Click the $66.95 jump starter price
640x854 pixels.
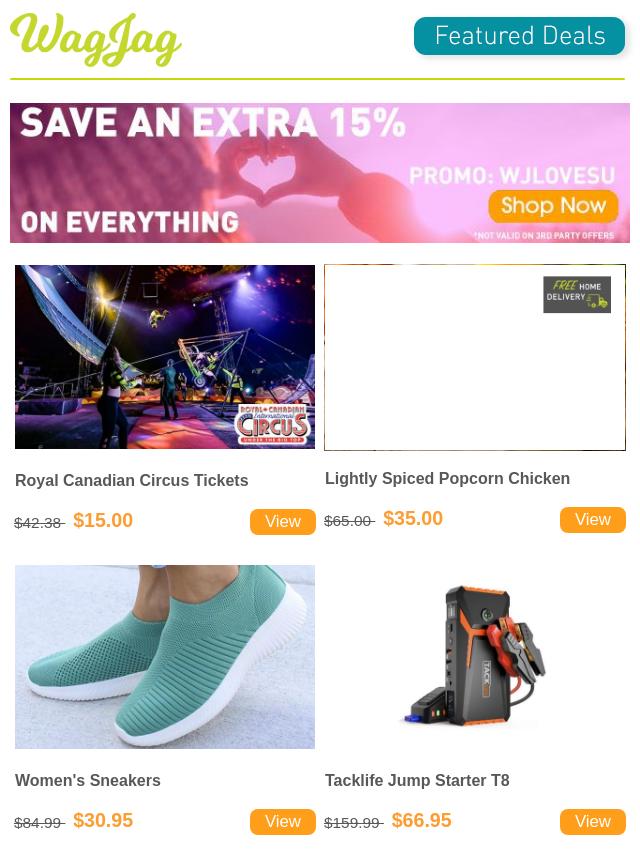[x=422, y=820]
